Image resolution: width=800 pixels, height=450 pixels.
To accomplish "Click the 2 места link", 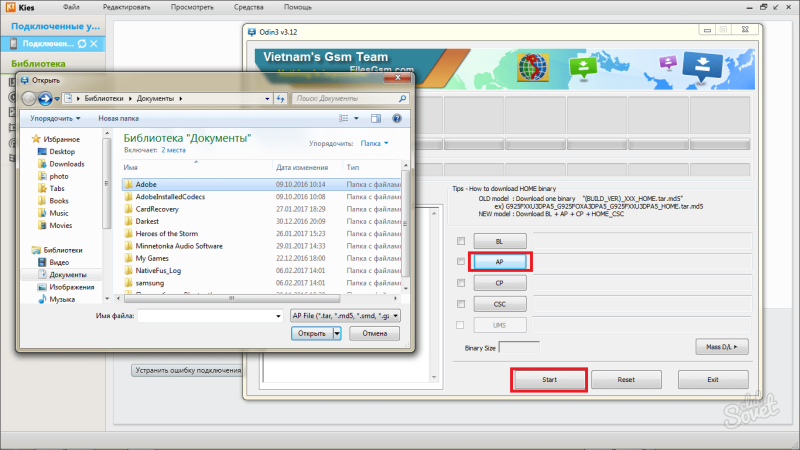I will point(173,150).
